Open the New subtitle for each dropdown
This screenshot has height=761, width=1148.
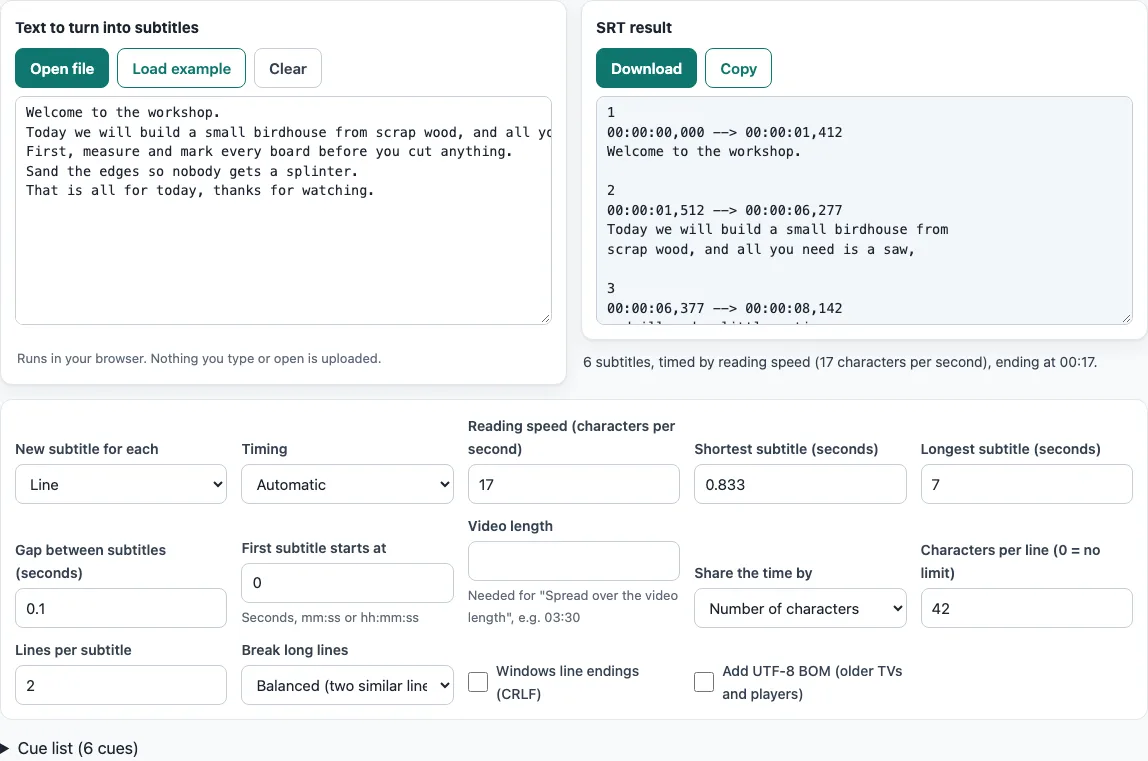point(121,484)
